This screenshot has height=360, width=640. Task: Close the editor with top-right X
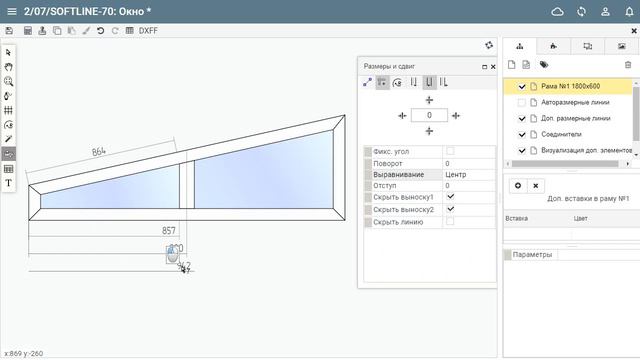click(634, 31)
